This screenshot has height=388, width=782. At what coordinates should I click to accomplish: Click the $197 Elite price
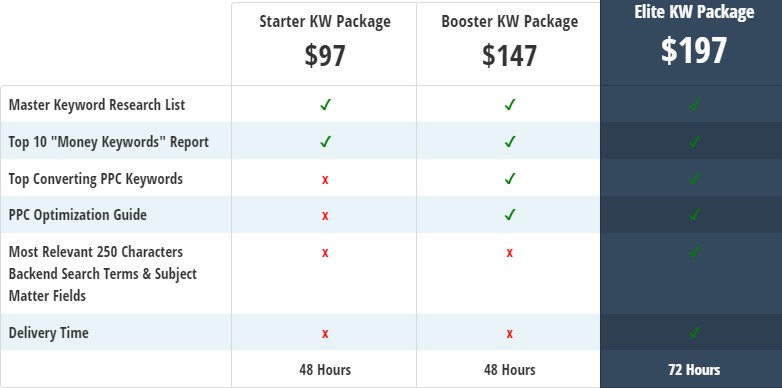pyautogui.click(x=694, y=50)
